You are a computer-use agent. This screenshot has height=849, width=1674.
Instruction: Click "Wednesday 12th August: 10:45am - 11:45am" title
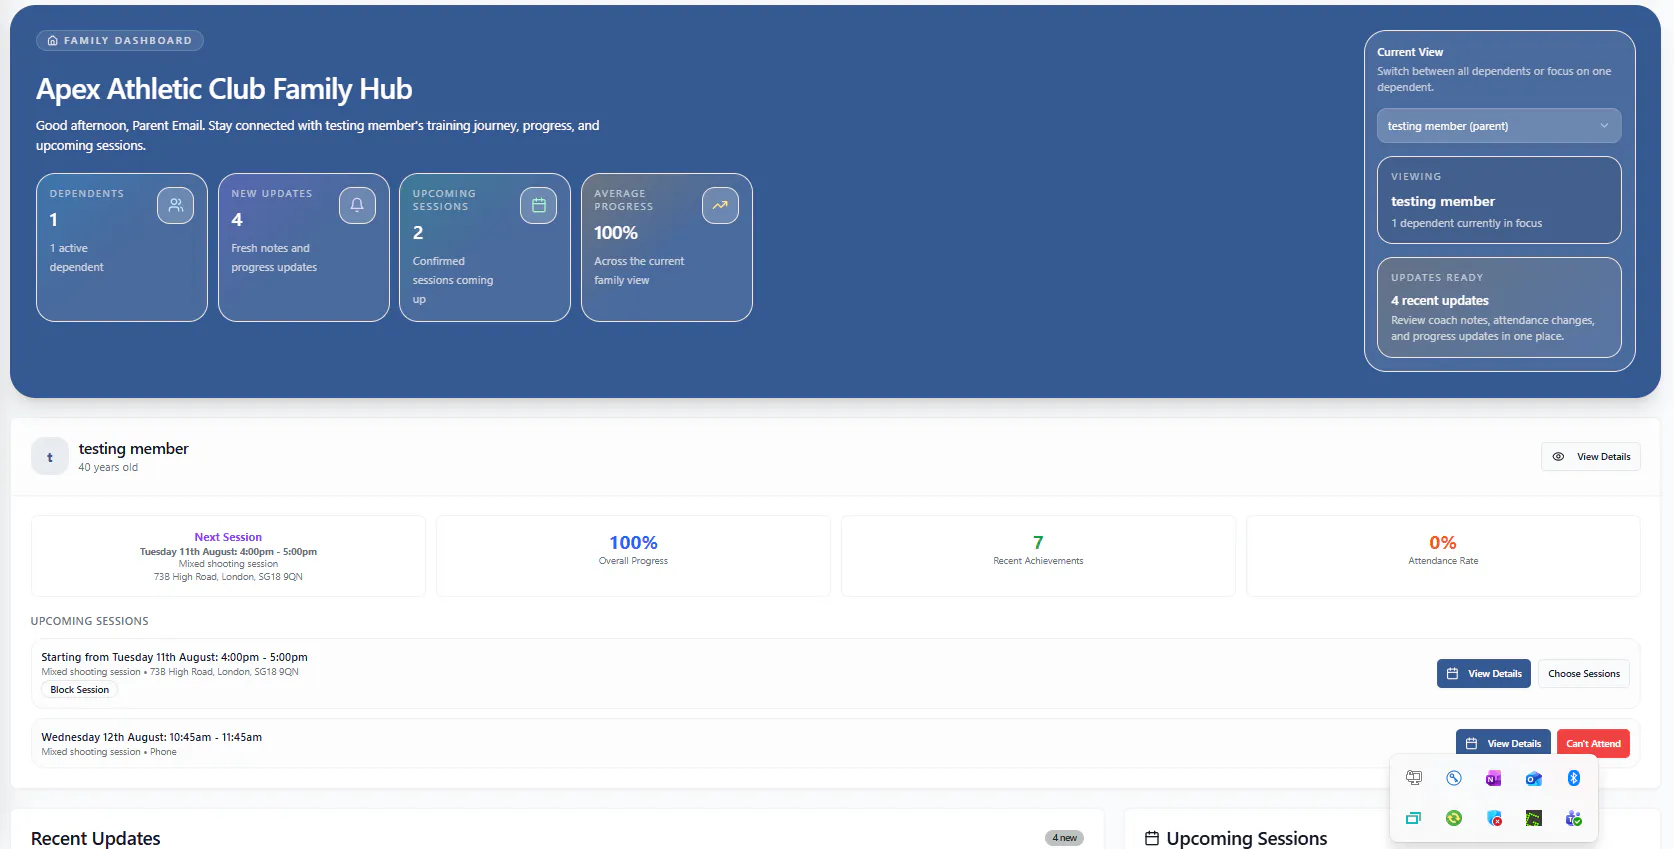(152, 737)
